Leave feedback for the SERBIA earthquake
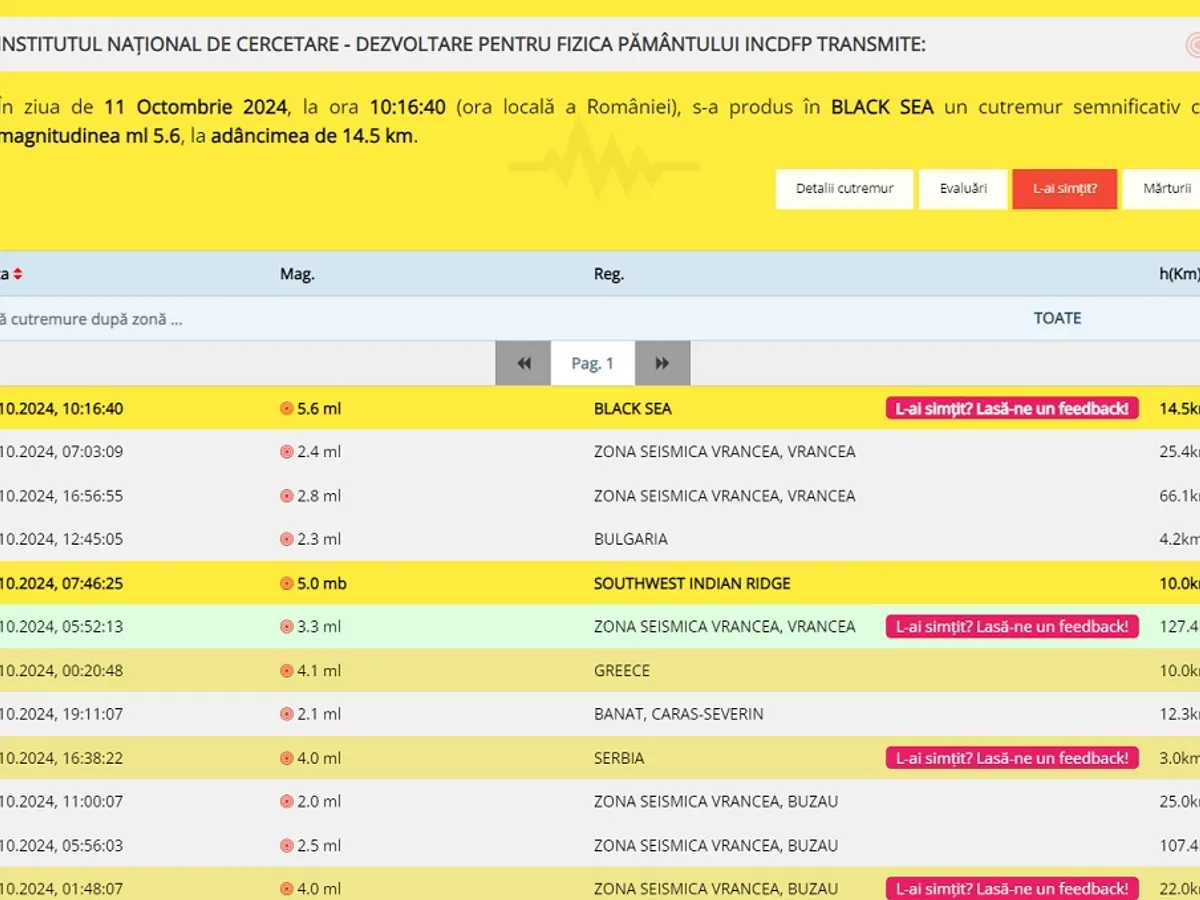Viewport: 1200px width, 900px height. pos(1012,758)
